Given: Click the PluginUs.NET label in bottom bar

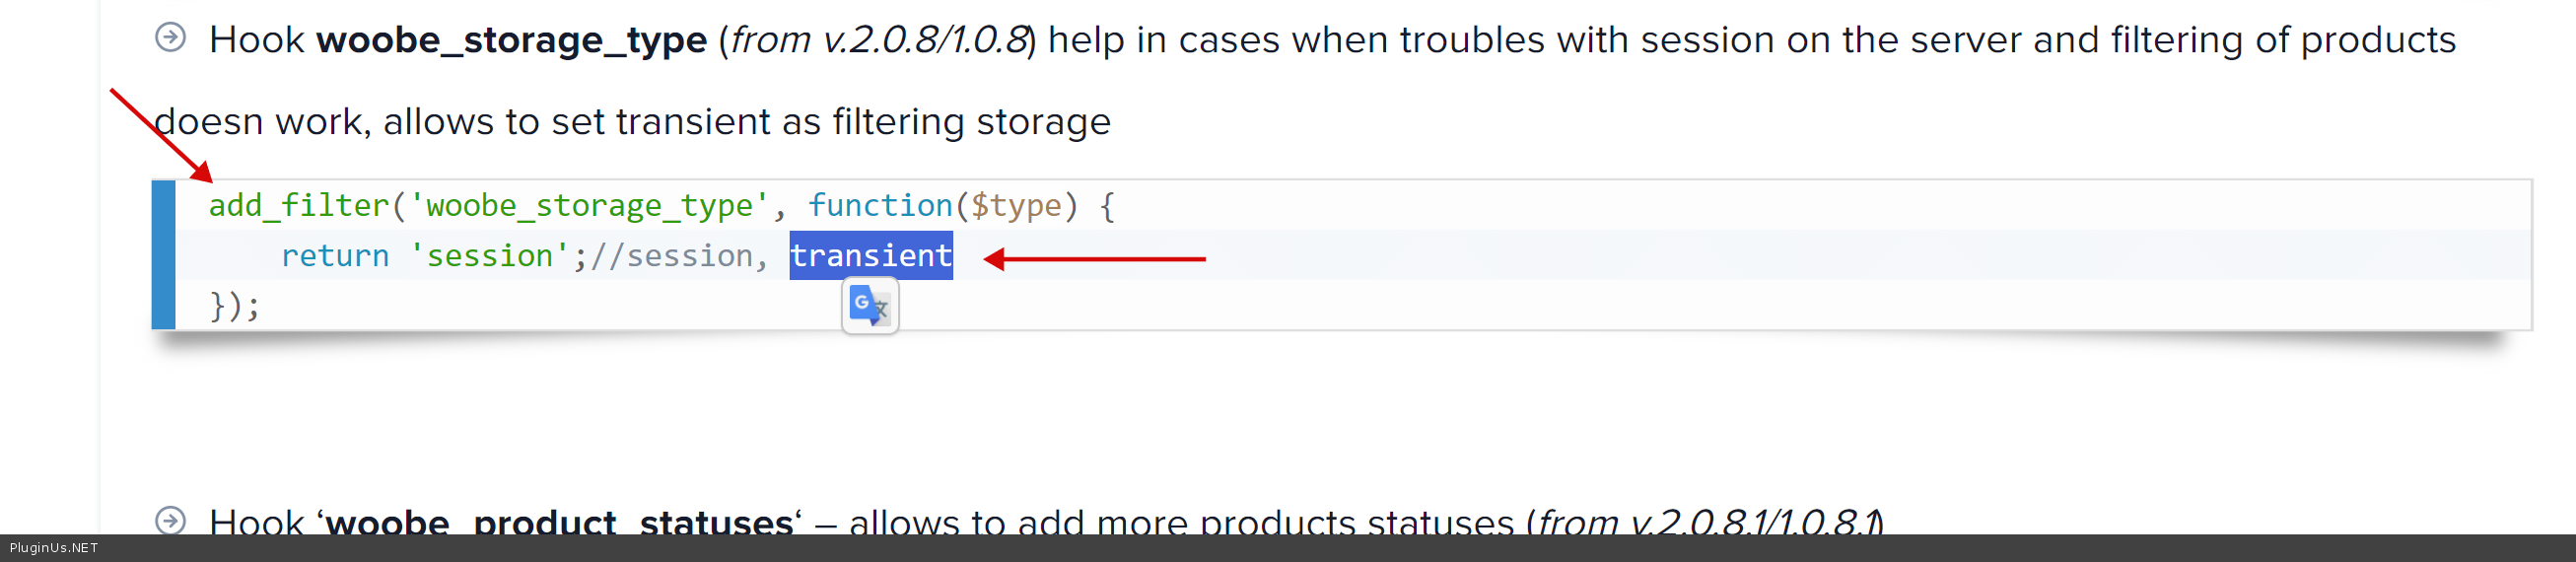Looking at the screenshot, I should point(54,548).
